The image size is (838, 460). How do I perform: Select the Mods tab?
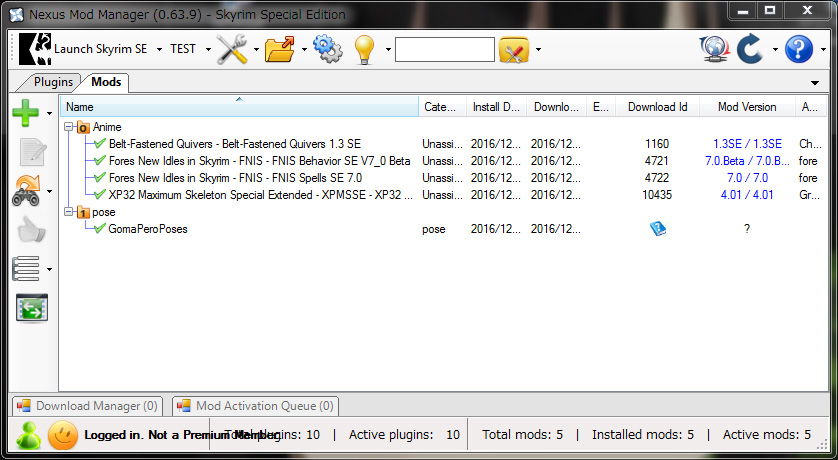[106, 82]
